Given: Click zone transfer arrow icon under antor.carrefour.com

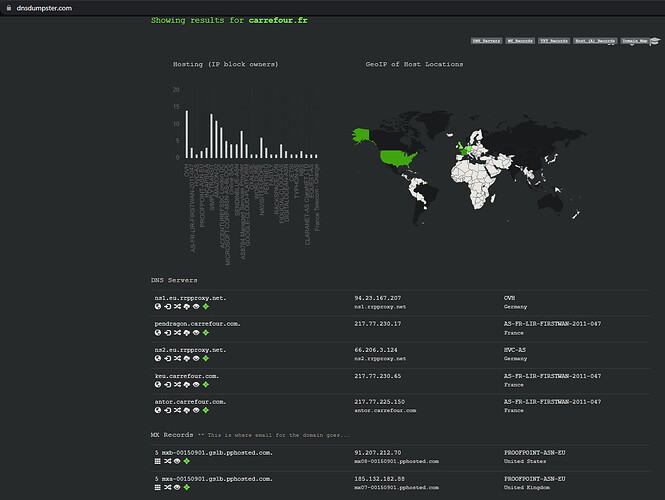Looking at the screenshot, I should pos(168,410).
